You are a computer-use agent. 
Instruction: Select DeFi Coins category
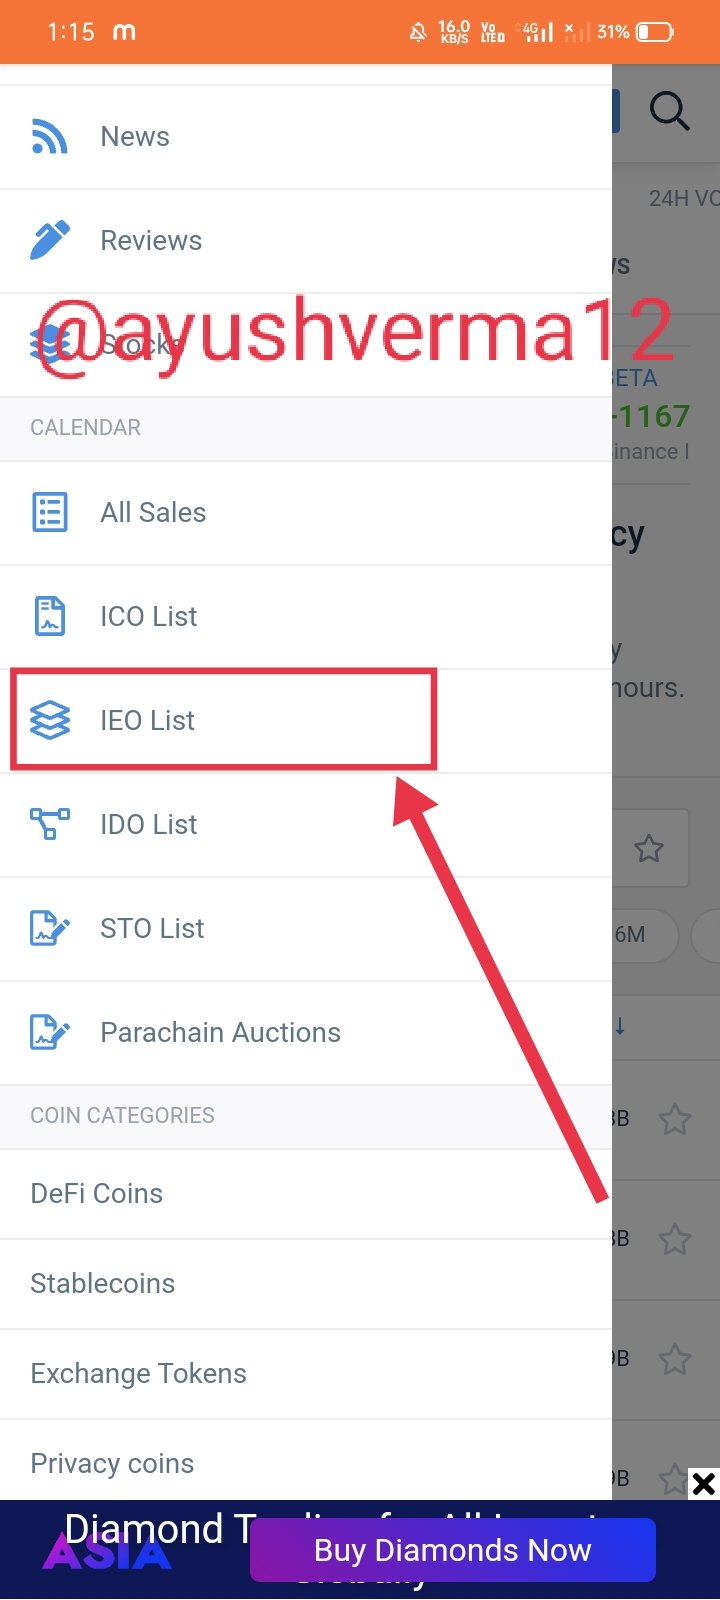tap(97, 1193)
